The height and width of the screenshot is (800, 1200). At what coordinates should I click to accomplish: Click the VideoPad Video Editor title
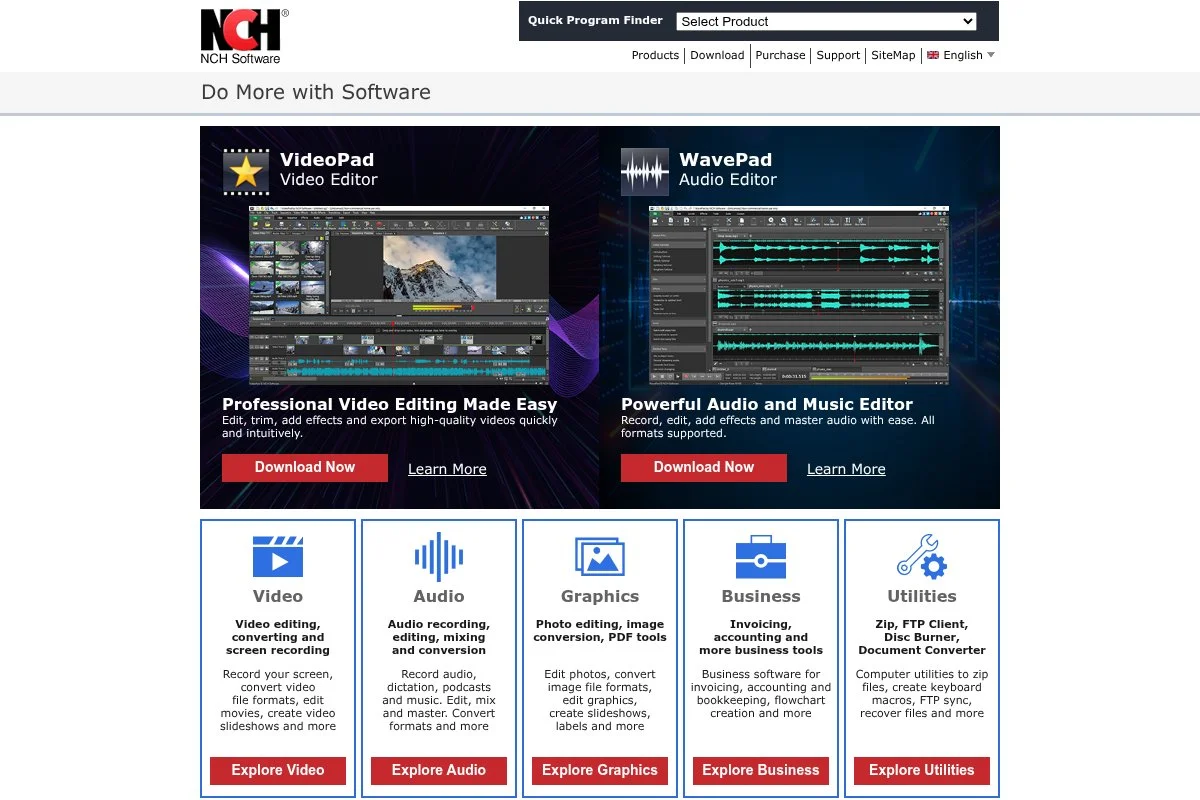pyautogui.click(x=329, y=169)
